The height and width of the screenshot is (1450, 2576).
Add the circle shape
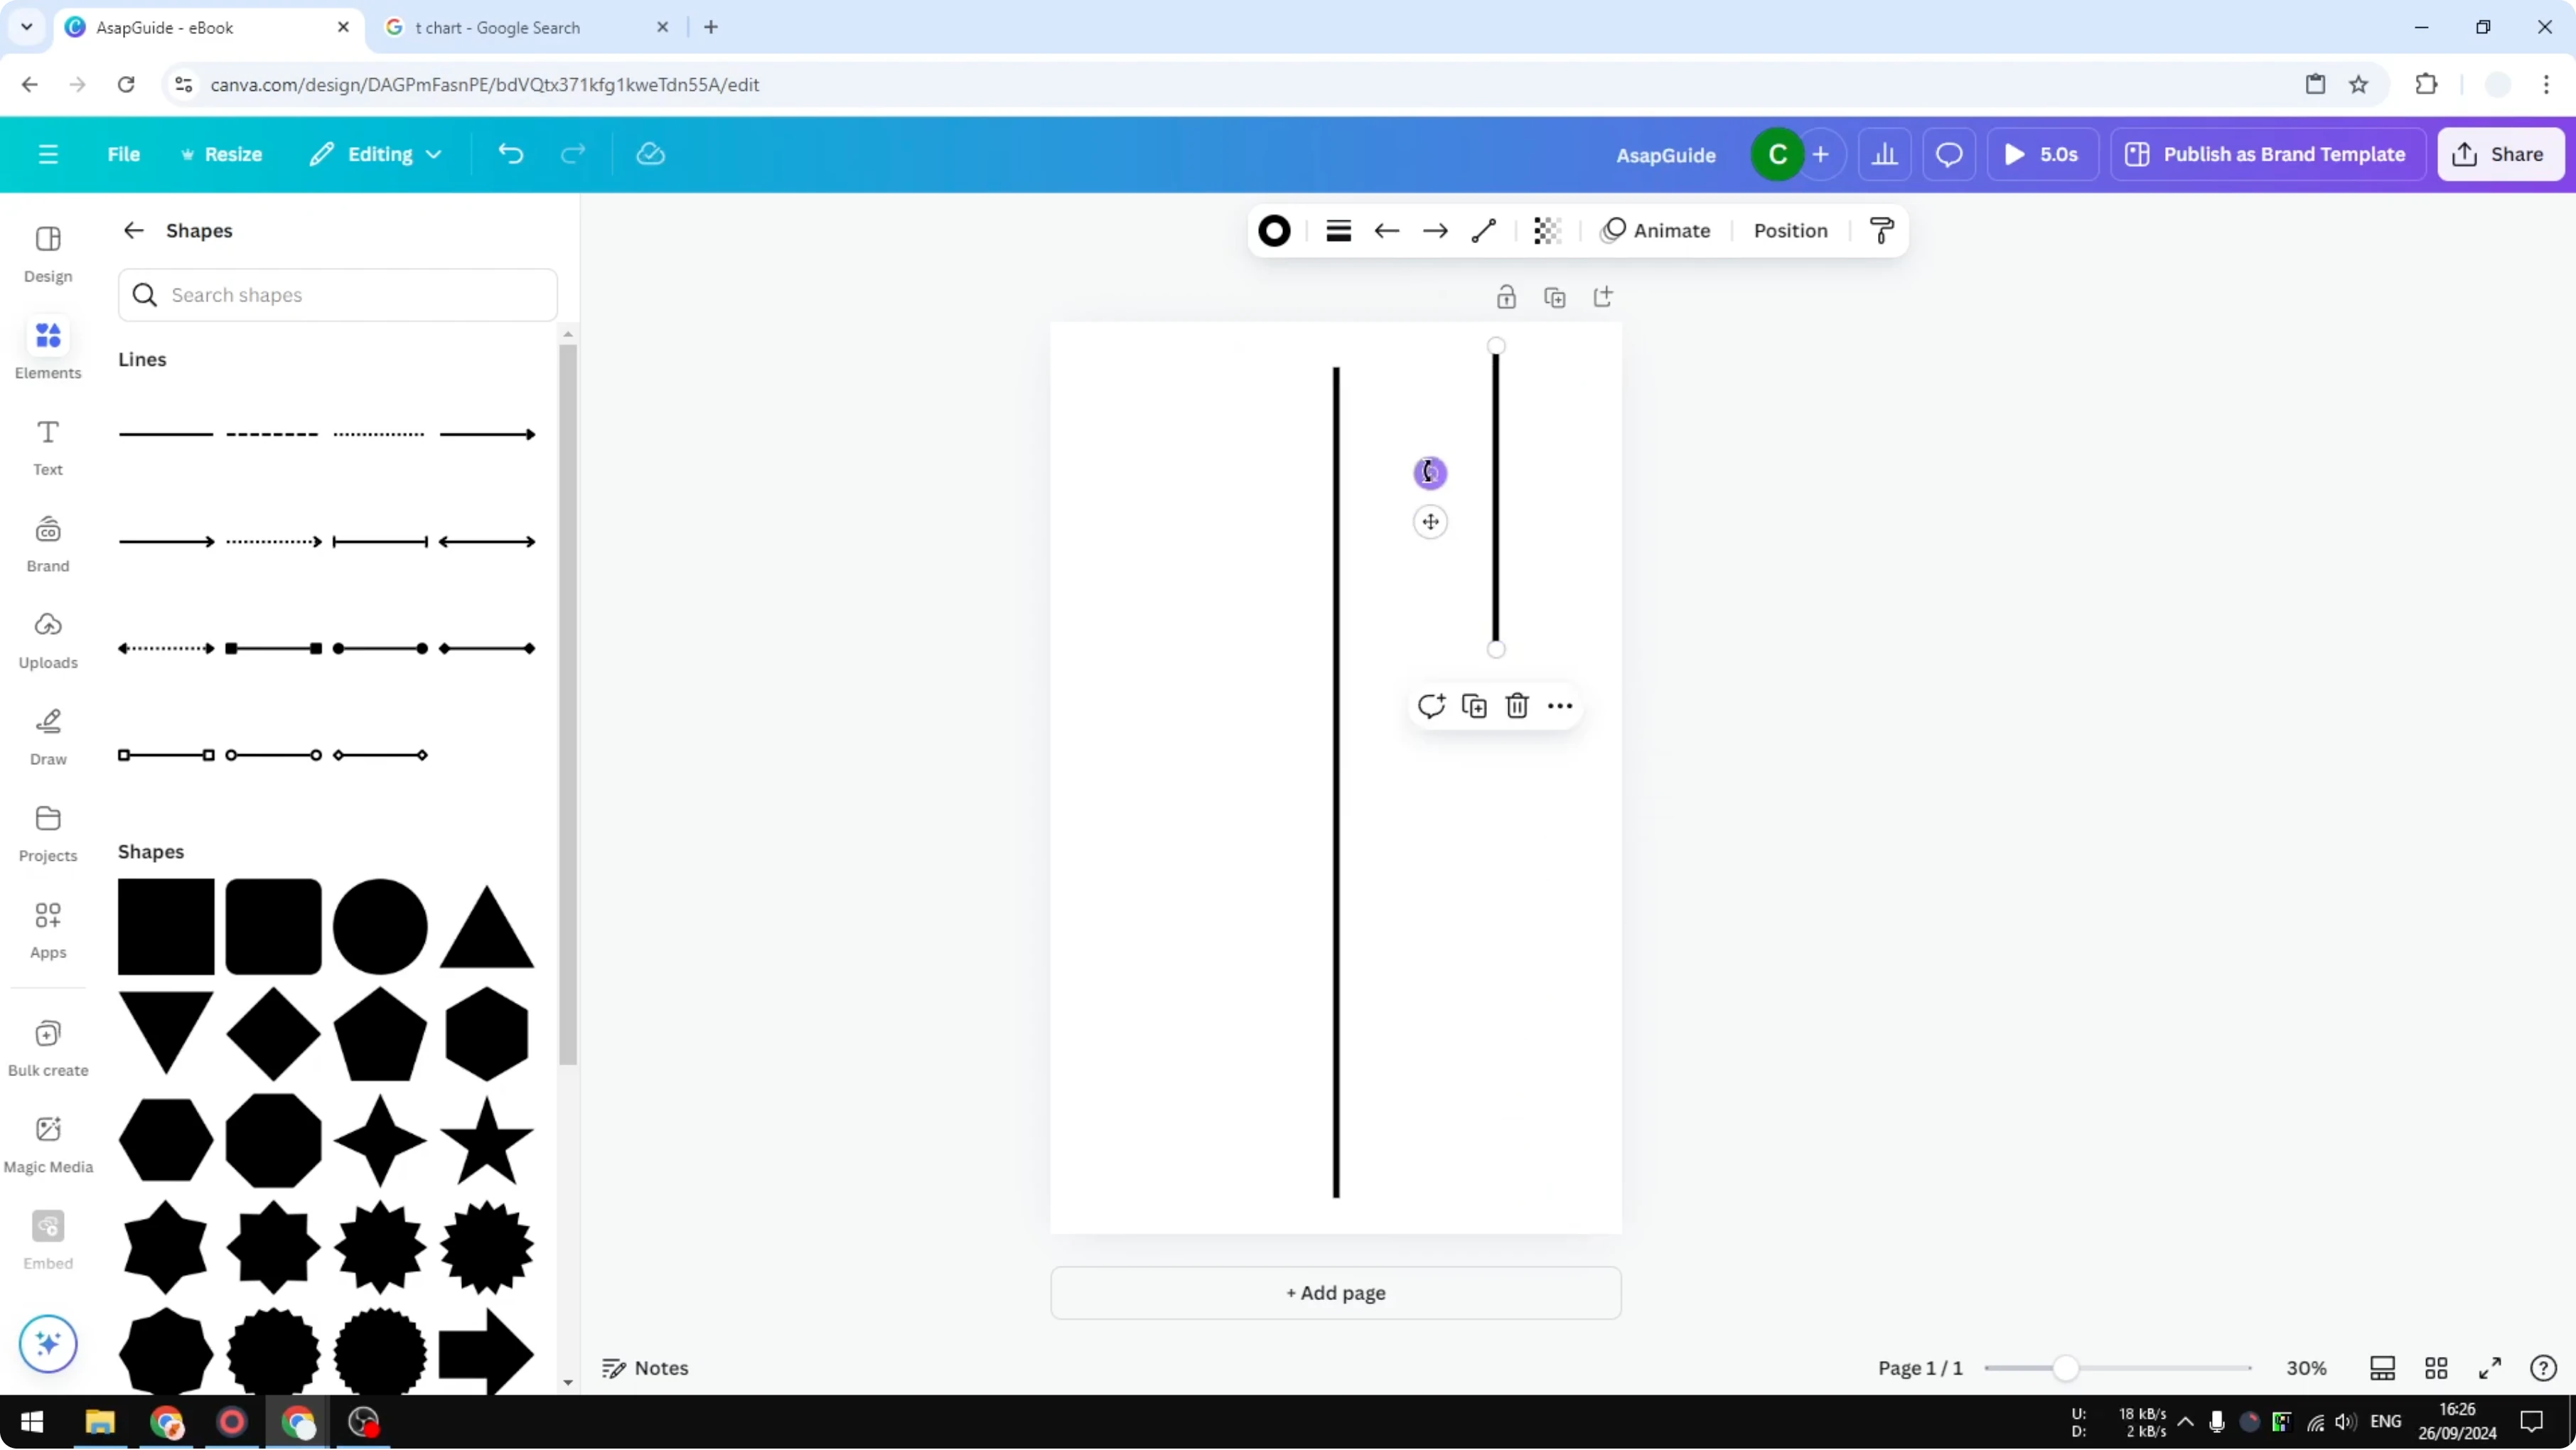[380, 927]
